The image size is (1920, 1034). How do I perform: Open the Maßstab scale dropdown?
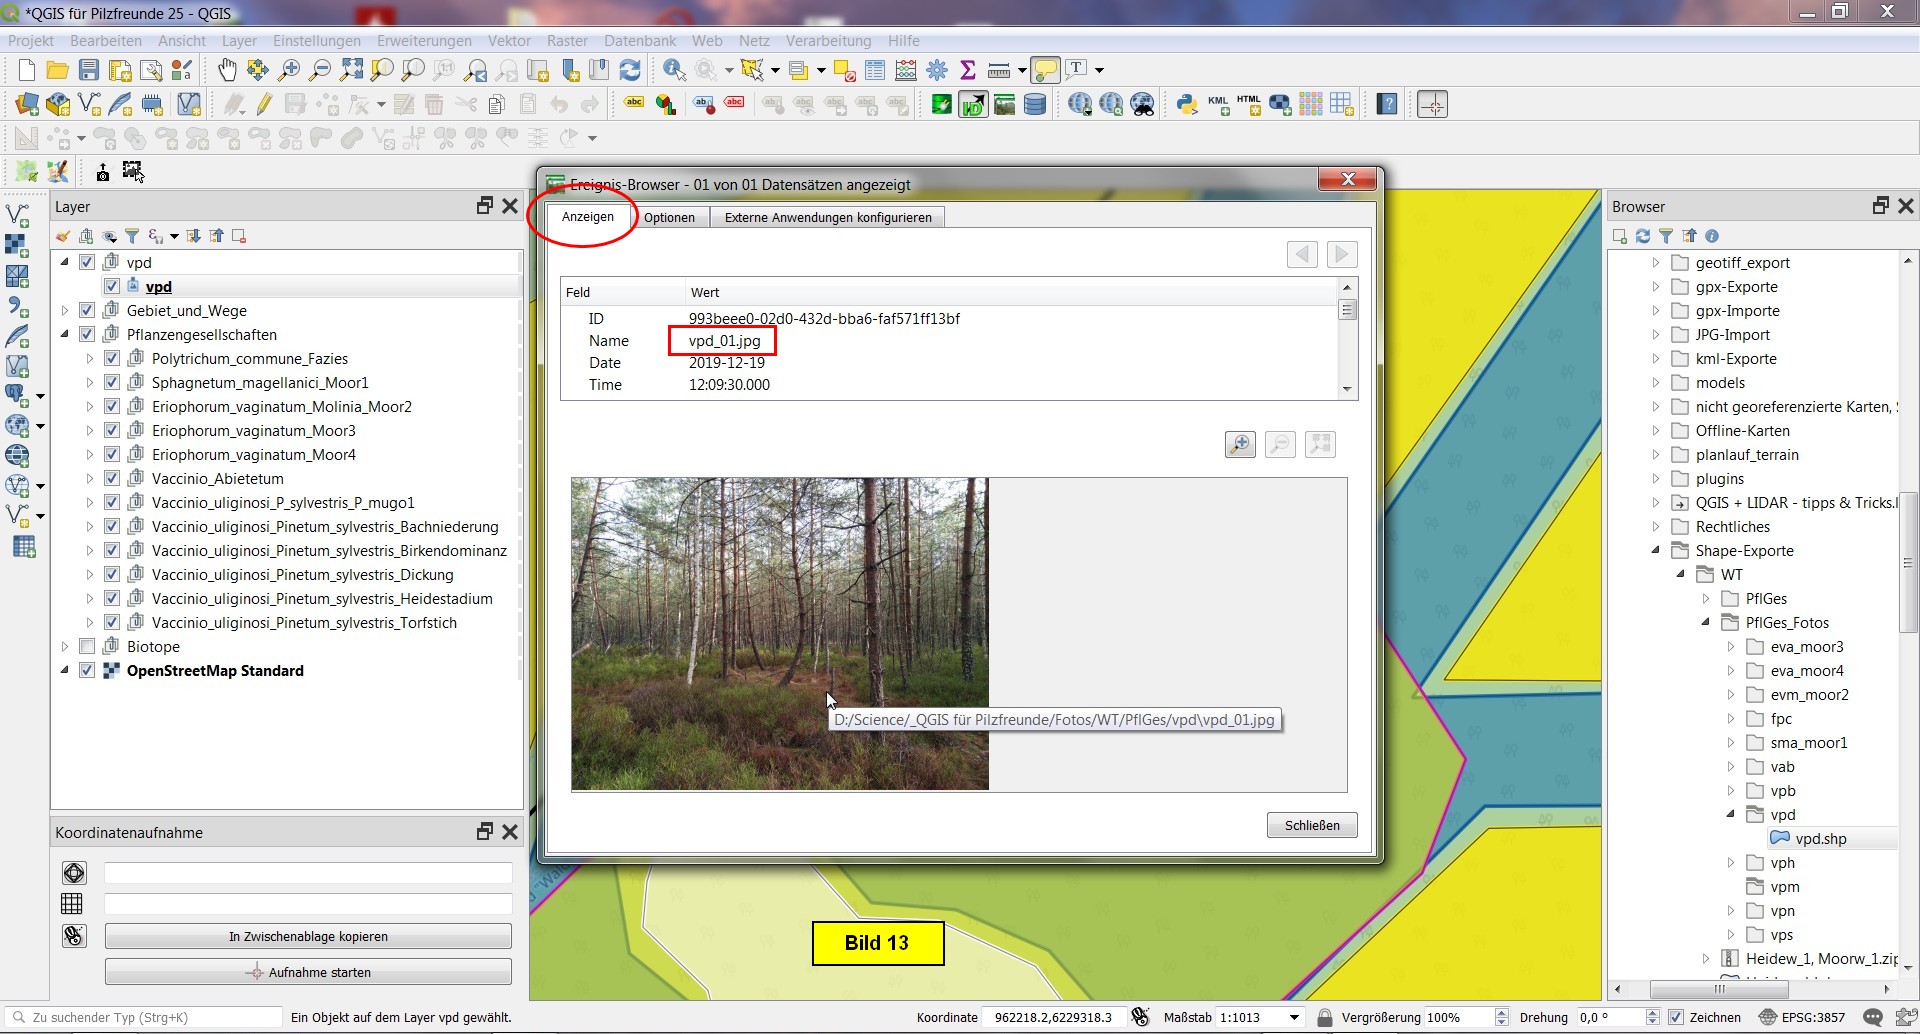click(1294, 1017)
